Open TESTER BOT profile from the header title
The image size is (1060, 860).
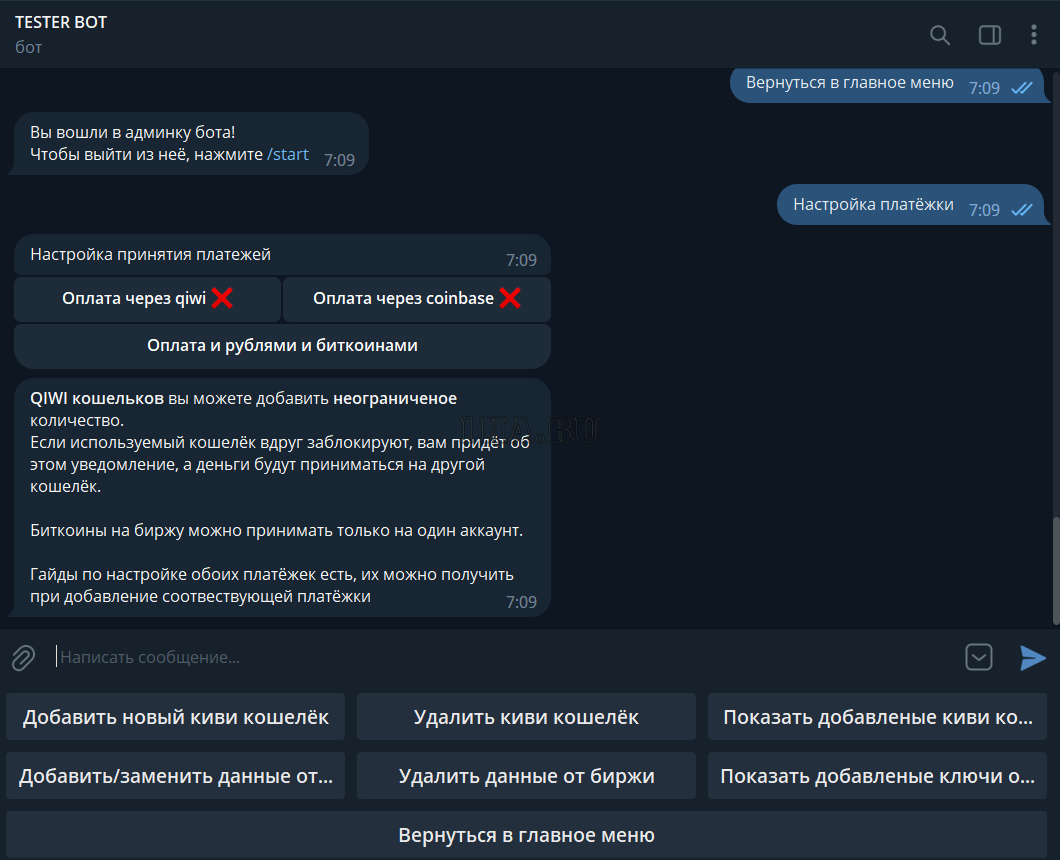(61, 22)
